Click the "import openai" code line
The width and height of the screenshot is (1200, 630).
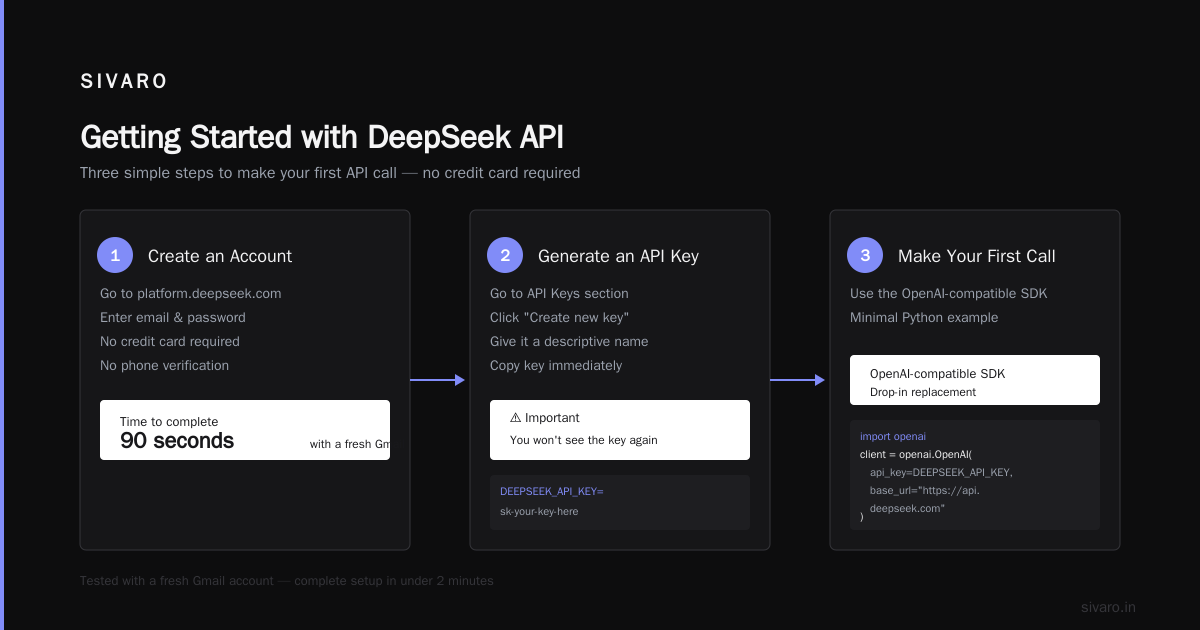tap(893, 436)
